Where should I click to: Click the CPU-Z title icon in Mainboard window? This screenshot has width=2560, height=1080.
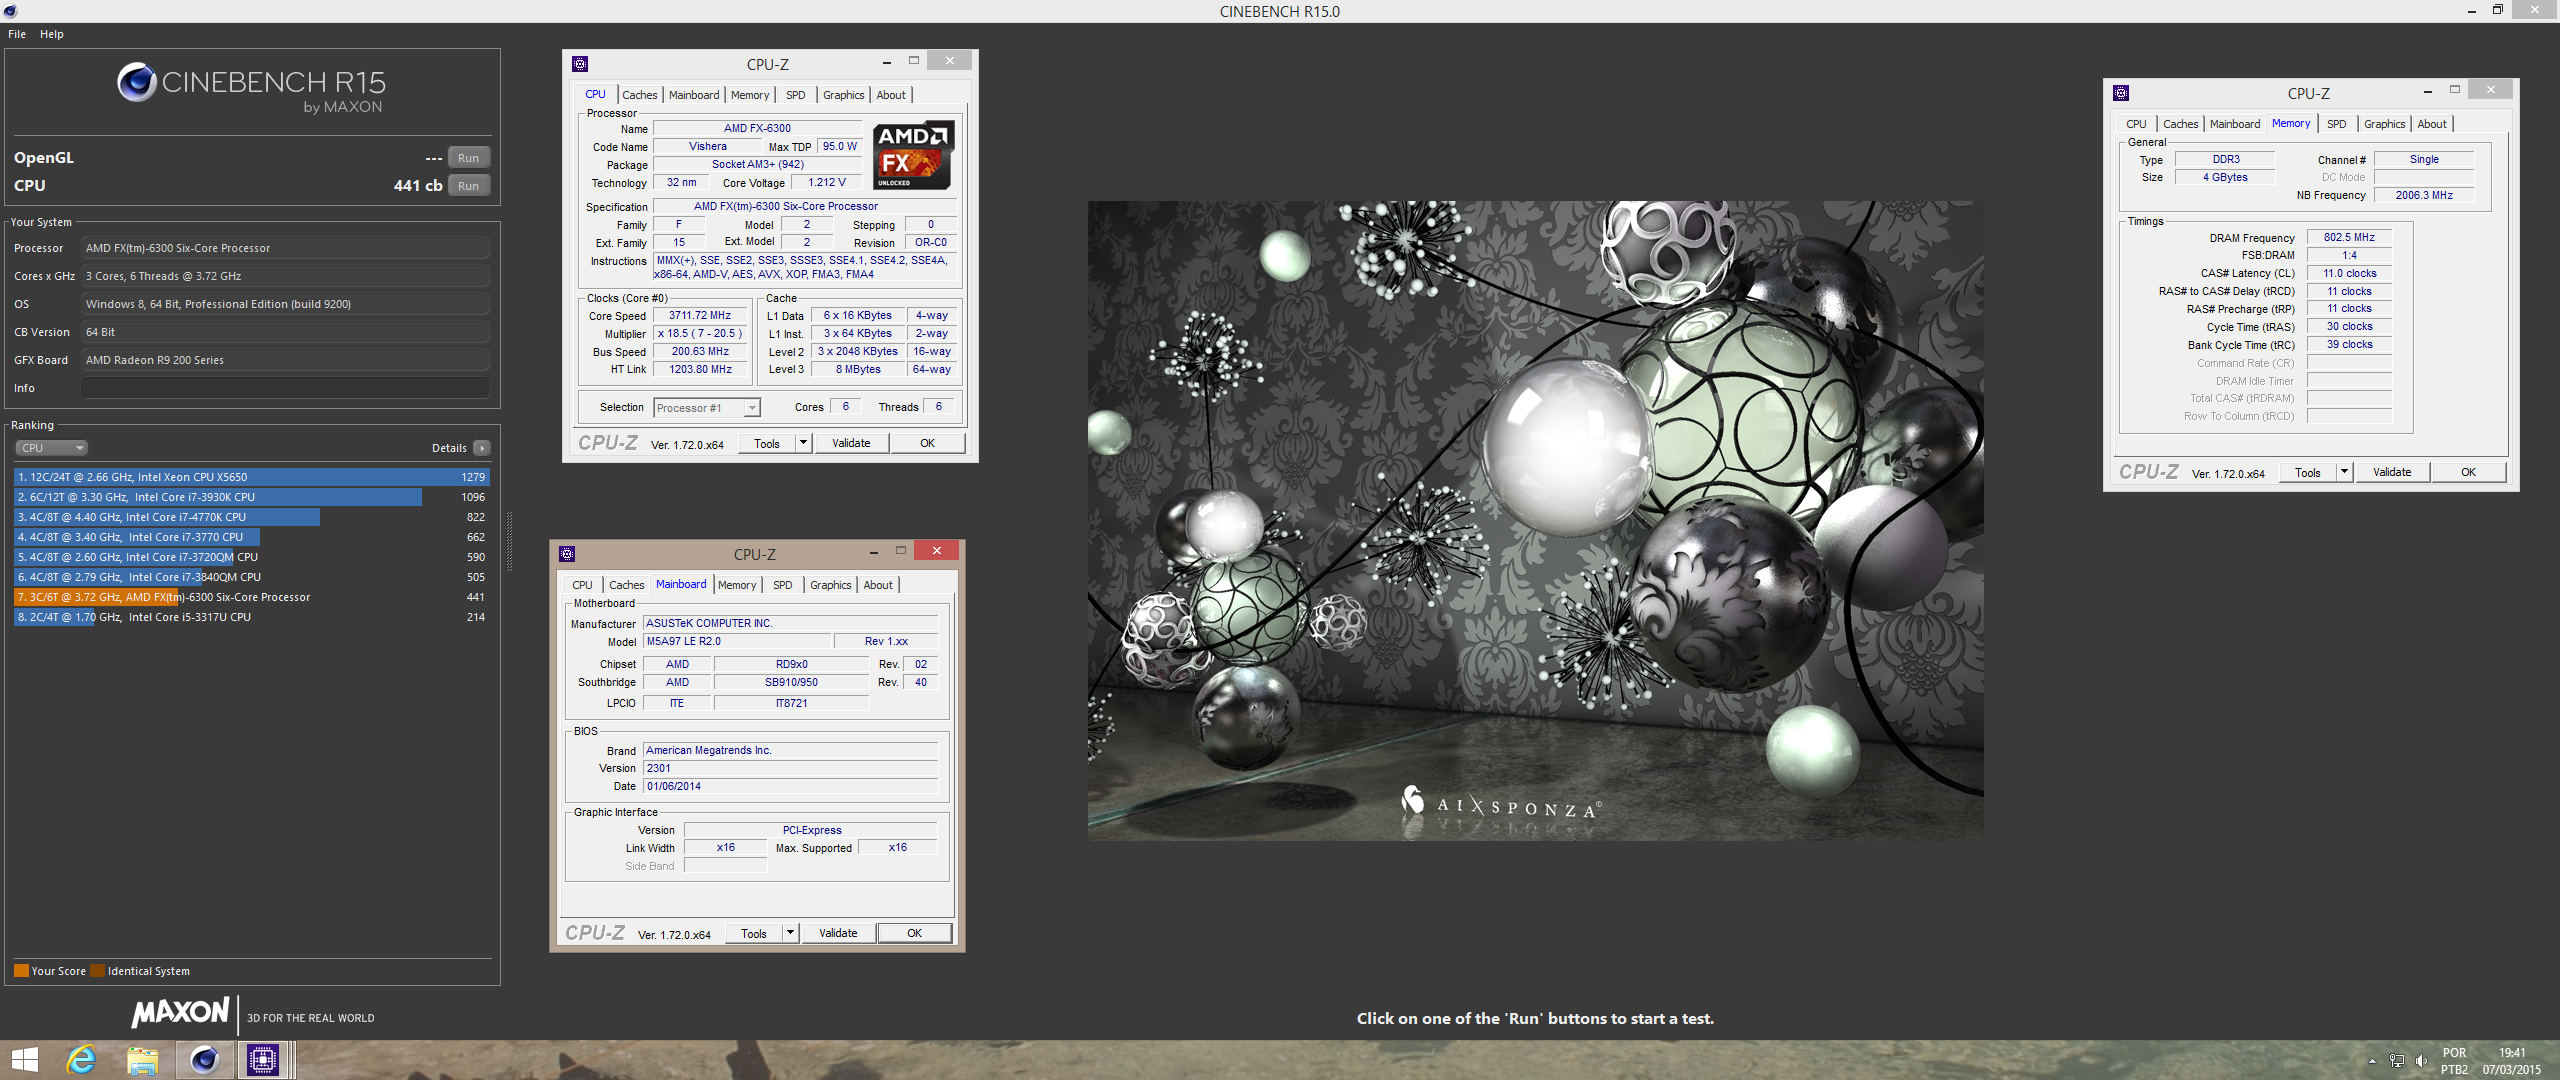(567, 554)
